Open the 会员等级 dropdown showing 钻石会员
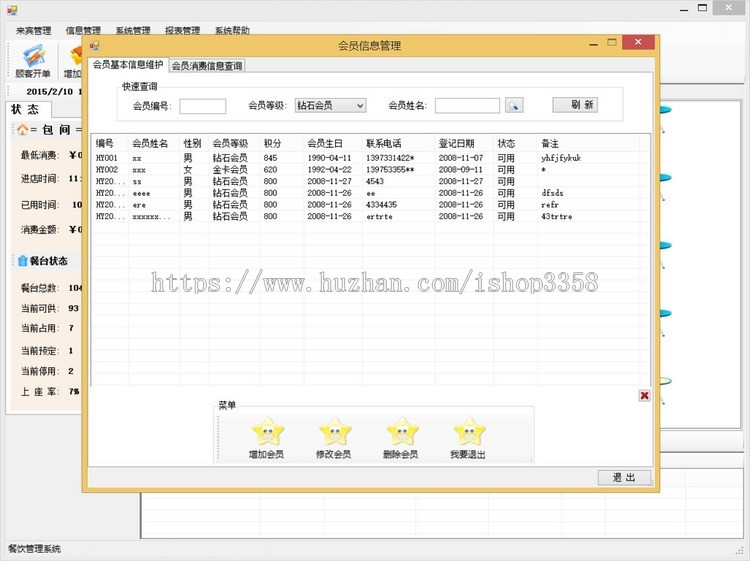 pyautogui.click(x=331, y=105)
